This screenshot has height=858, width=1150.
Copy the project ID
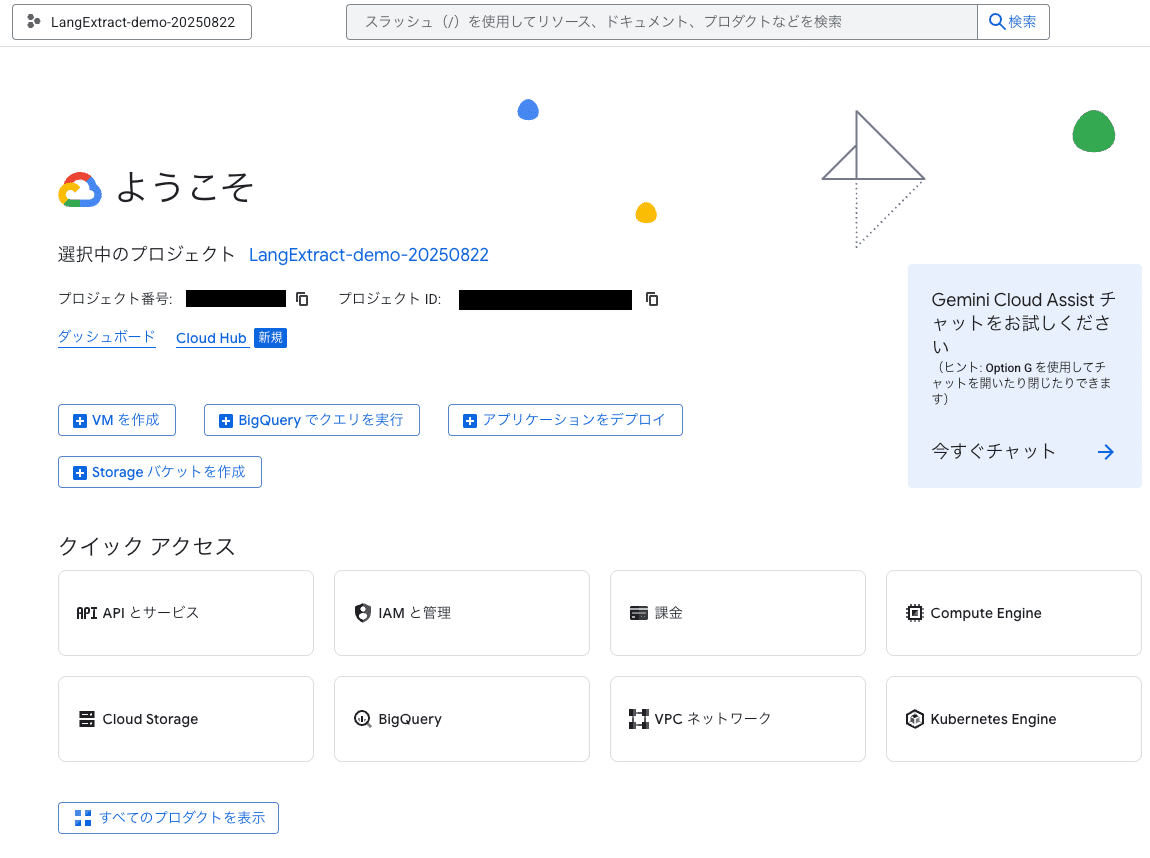coord(652,299)
